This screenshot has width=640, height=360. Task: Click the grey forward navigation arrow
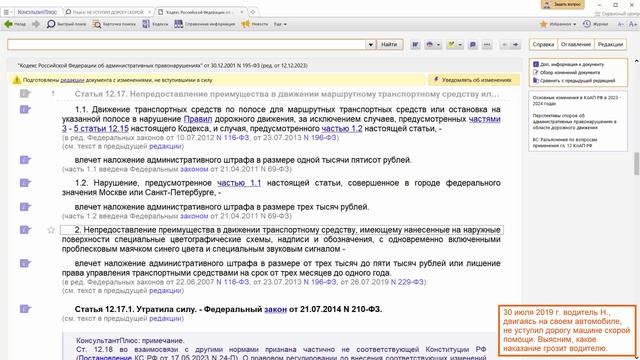[36, 24]
